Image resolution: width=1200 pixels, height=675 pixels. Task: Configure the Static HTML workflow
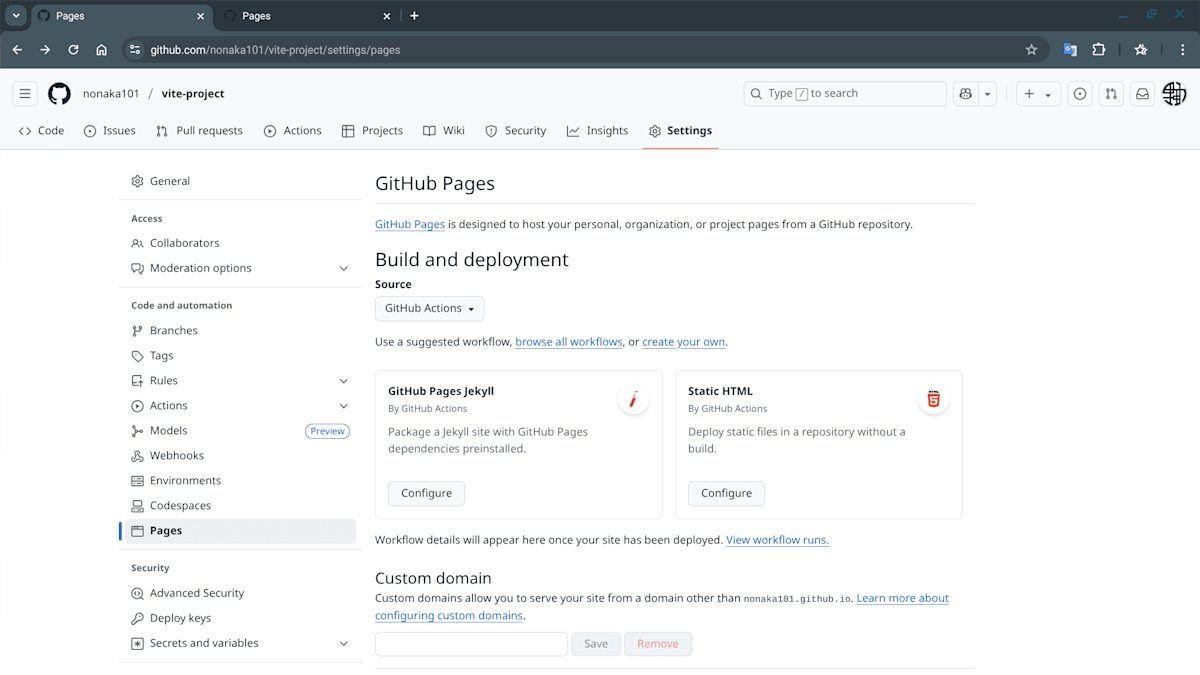pyautogui.click(x=726, y=494)
